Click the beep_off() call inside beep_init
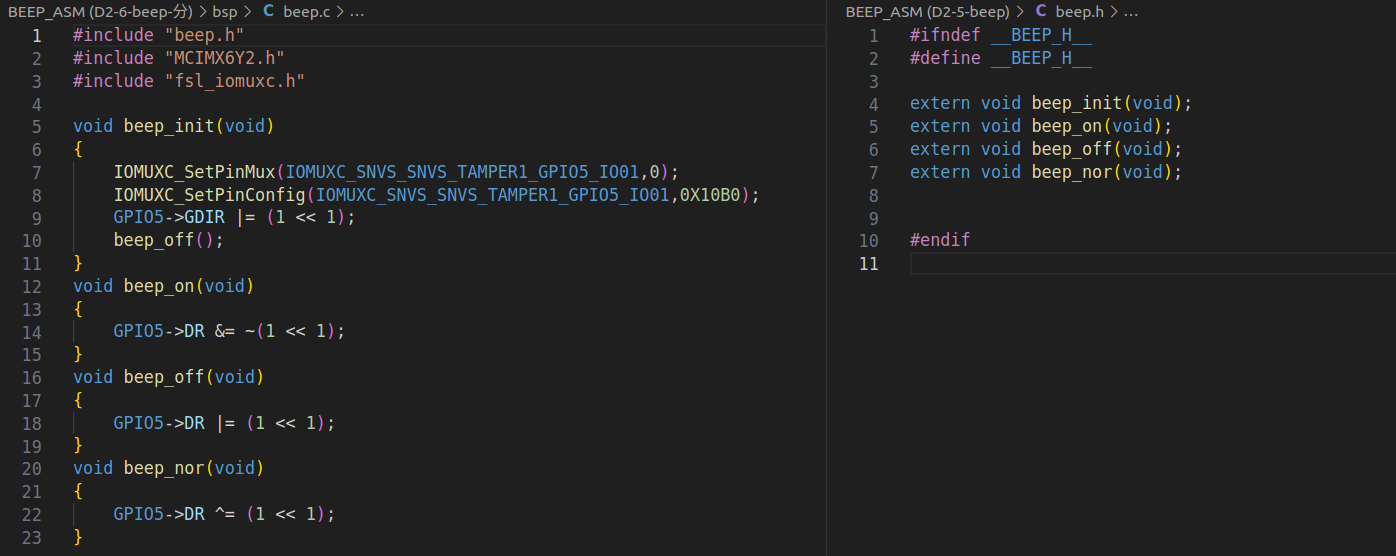The image size is (1396, 556). pos(168,240)
